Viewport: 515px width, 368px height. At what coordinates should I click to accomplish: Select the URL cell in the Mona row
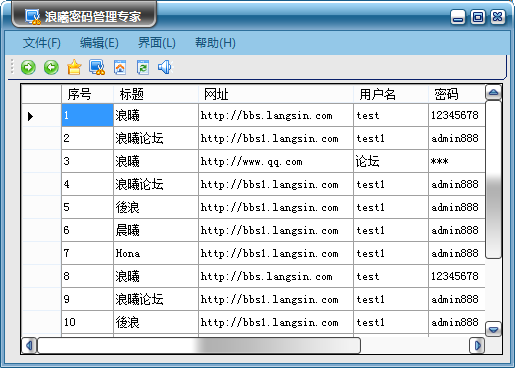[276, 253]
